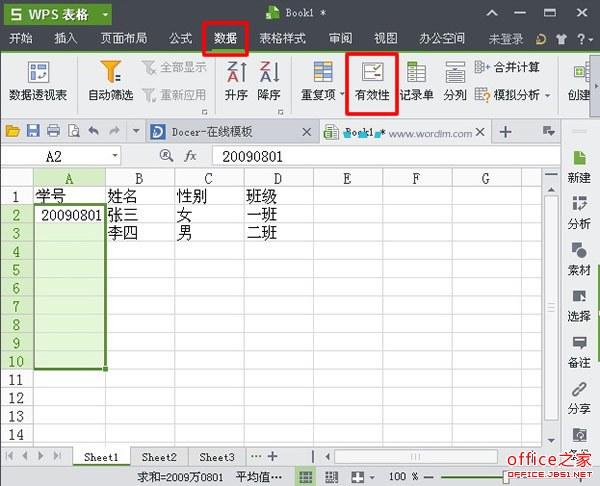This screenshot has height=486, width=600.
Task: Click 新建 in the right sidebar
Action: [x=579, y=167]
